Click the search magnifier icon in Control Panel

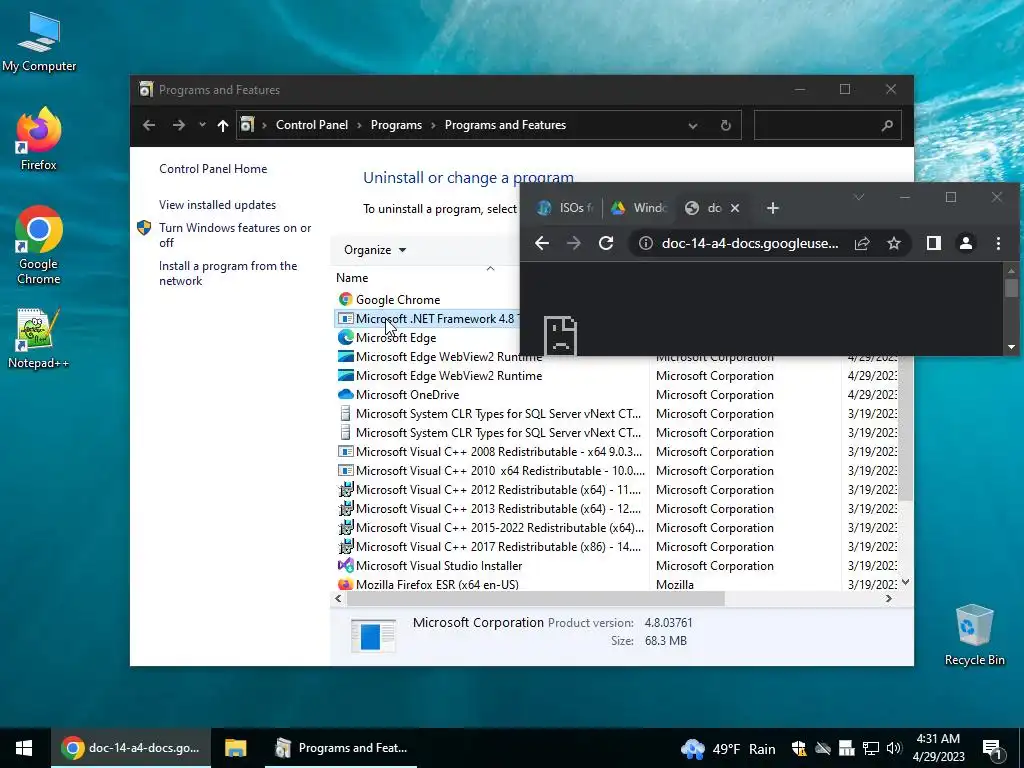click(887, 125)
